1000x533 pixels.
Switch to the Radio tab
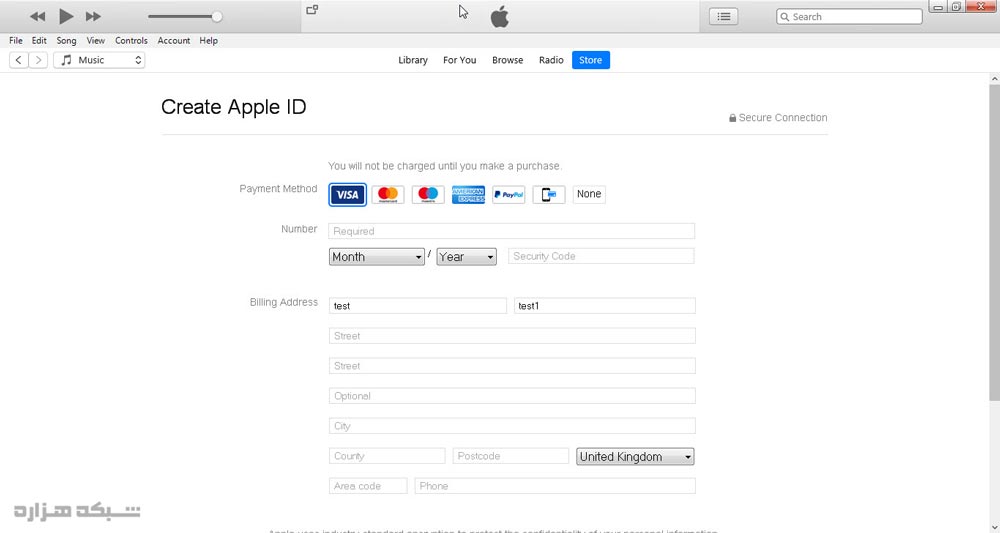tap(551, 60)
